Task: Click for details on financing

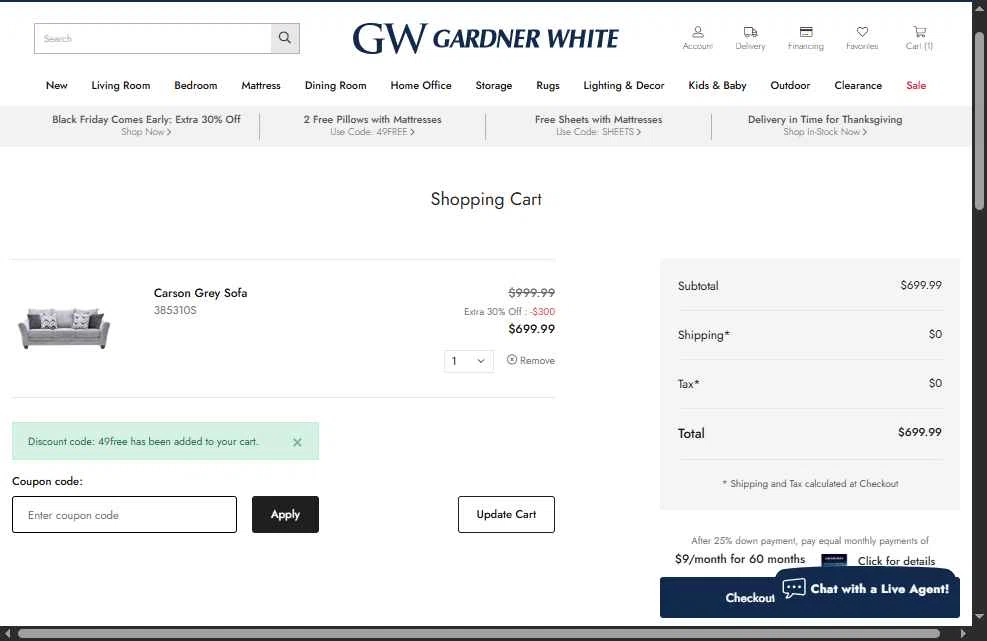Action: [896, 560]
